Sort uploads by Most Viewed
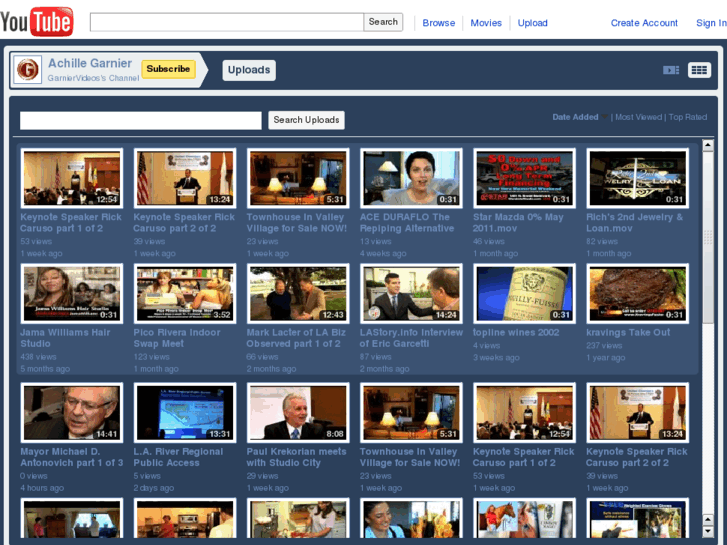727x545 pixels. point(638,117)
